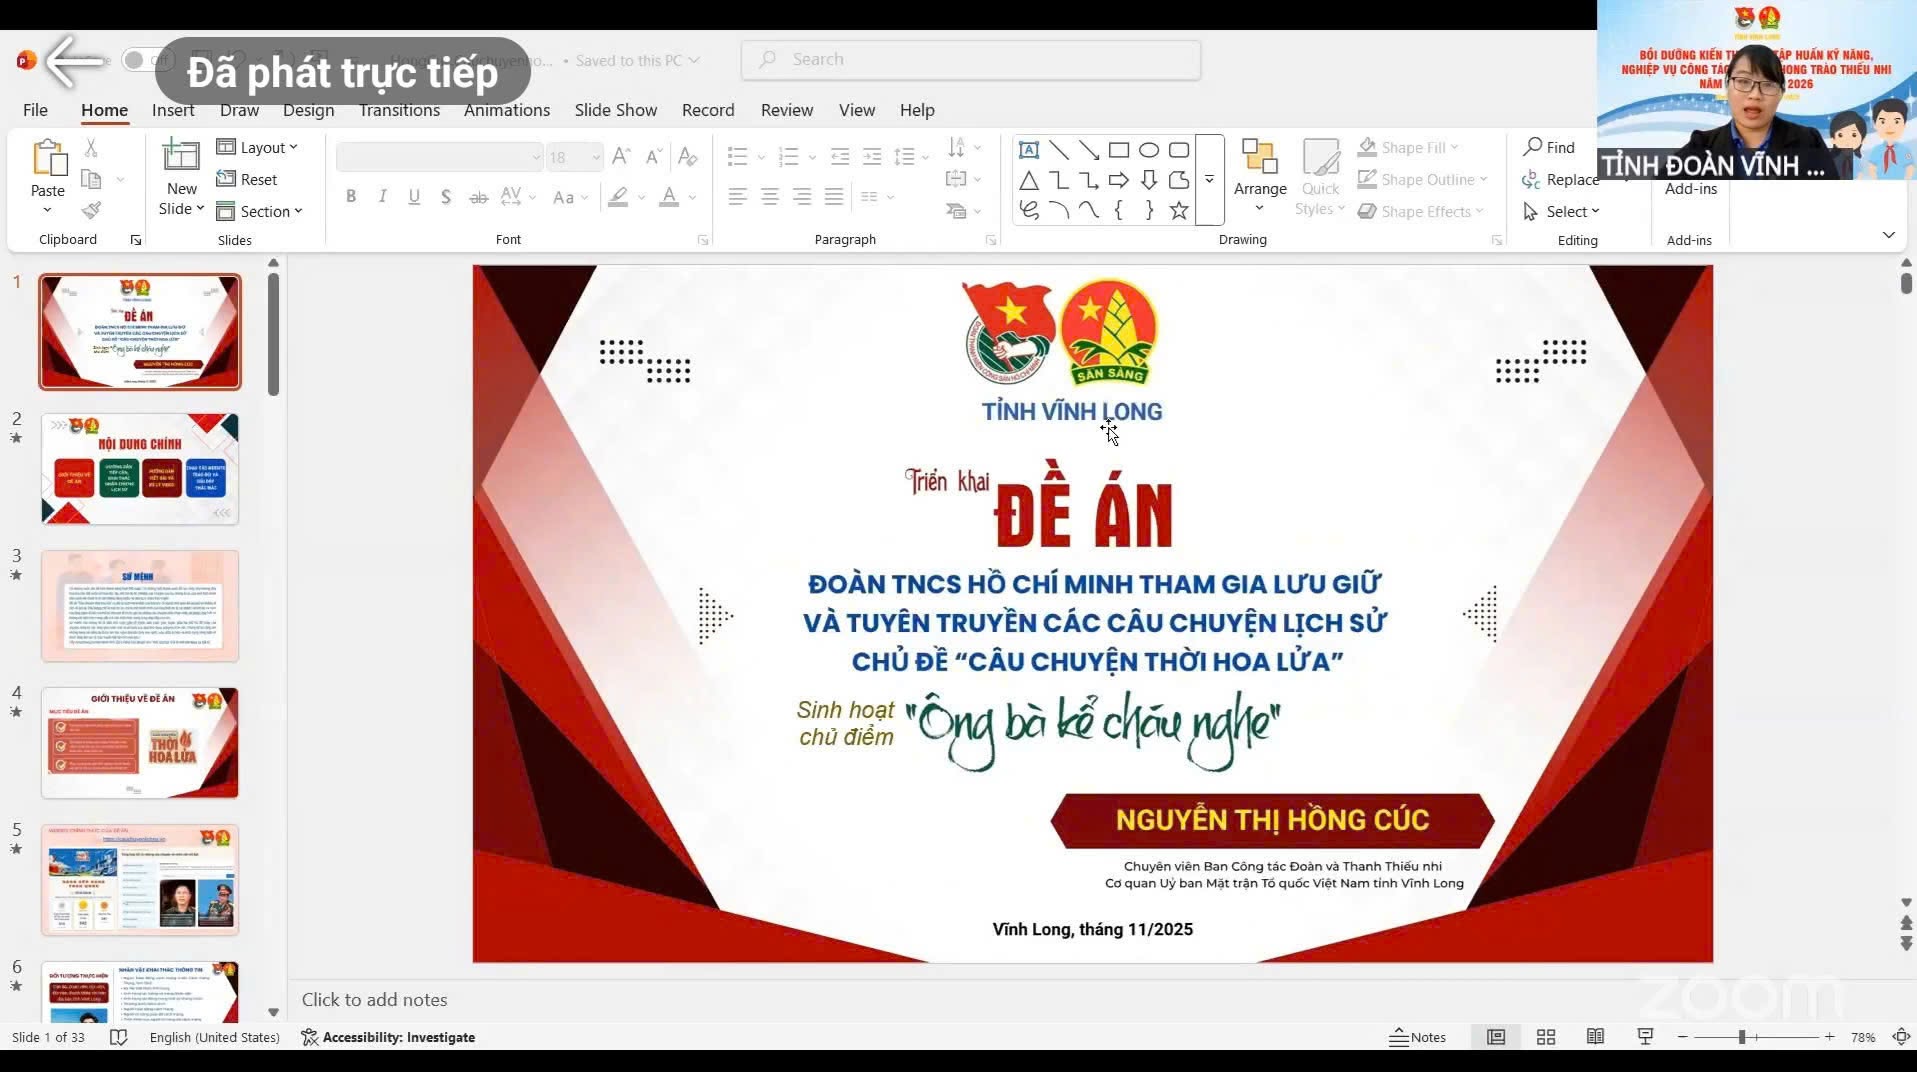The height and width of the screenshot is (1072, 1917).
Task: Switch to Reading View icon
Action: (1596, 1037)
